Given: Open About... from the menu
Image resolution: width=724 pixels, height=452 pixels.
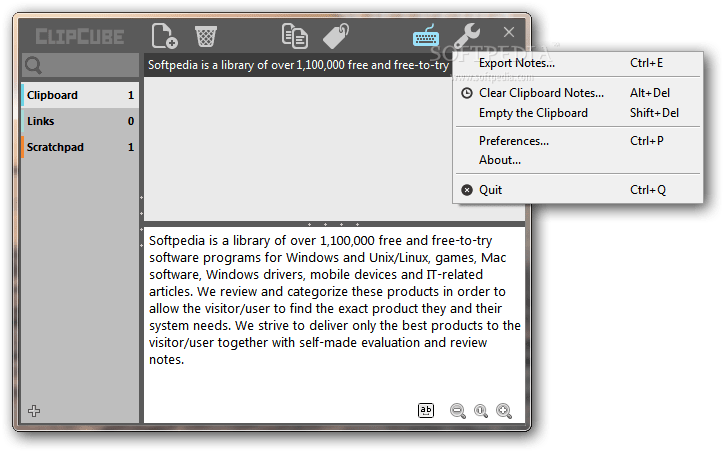Looking at the screenshot, I should [x=578, y=160].
